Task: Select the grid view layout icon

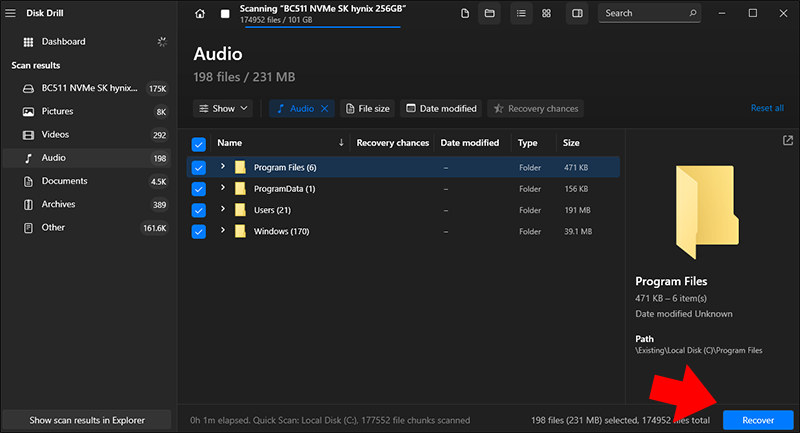Action: [x=545, y=14]
